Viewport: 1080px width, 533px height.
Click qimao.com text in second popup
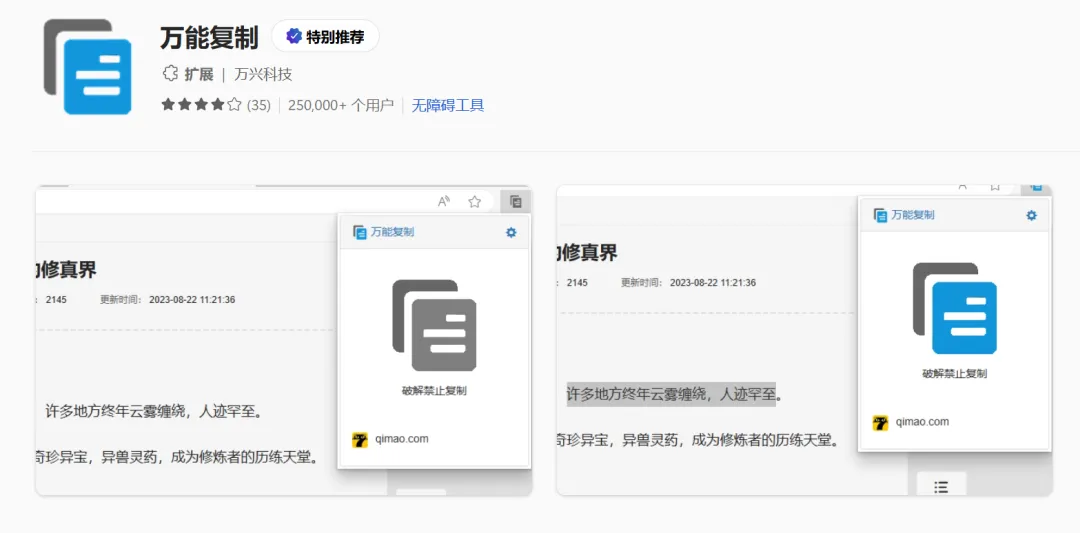(x=922, y=422)
